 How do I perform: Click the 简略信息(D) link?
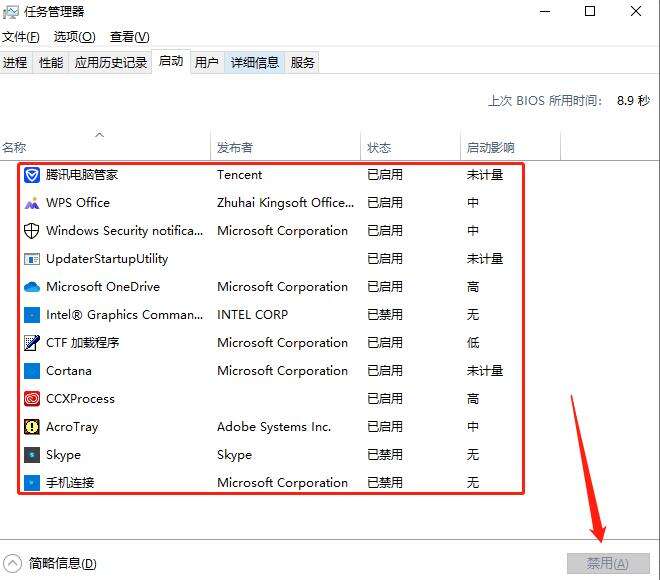pos(63,563)
